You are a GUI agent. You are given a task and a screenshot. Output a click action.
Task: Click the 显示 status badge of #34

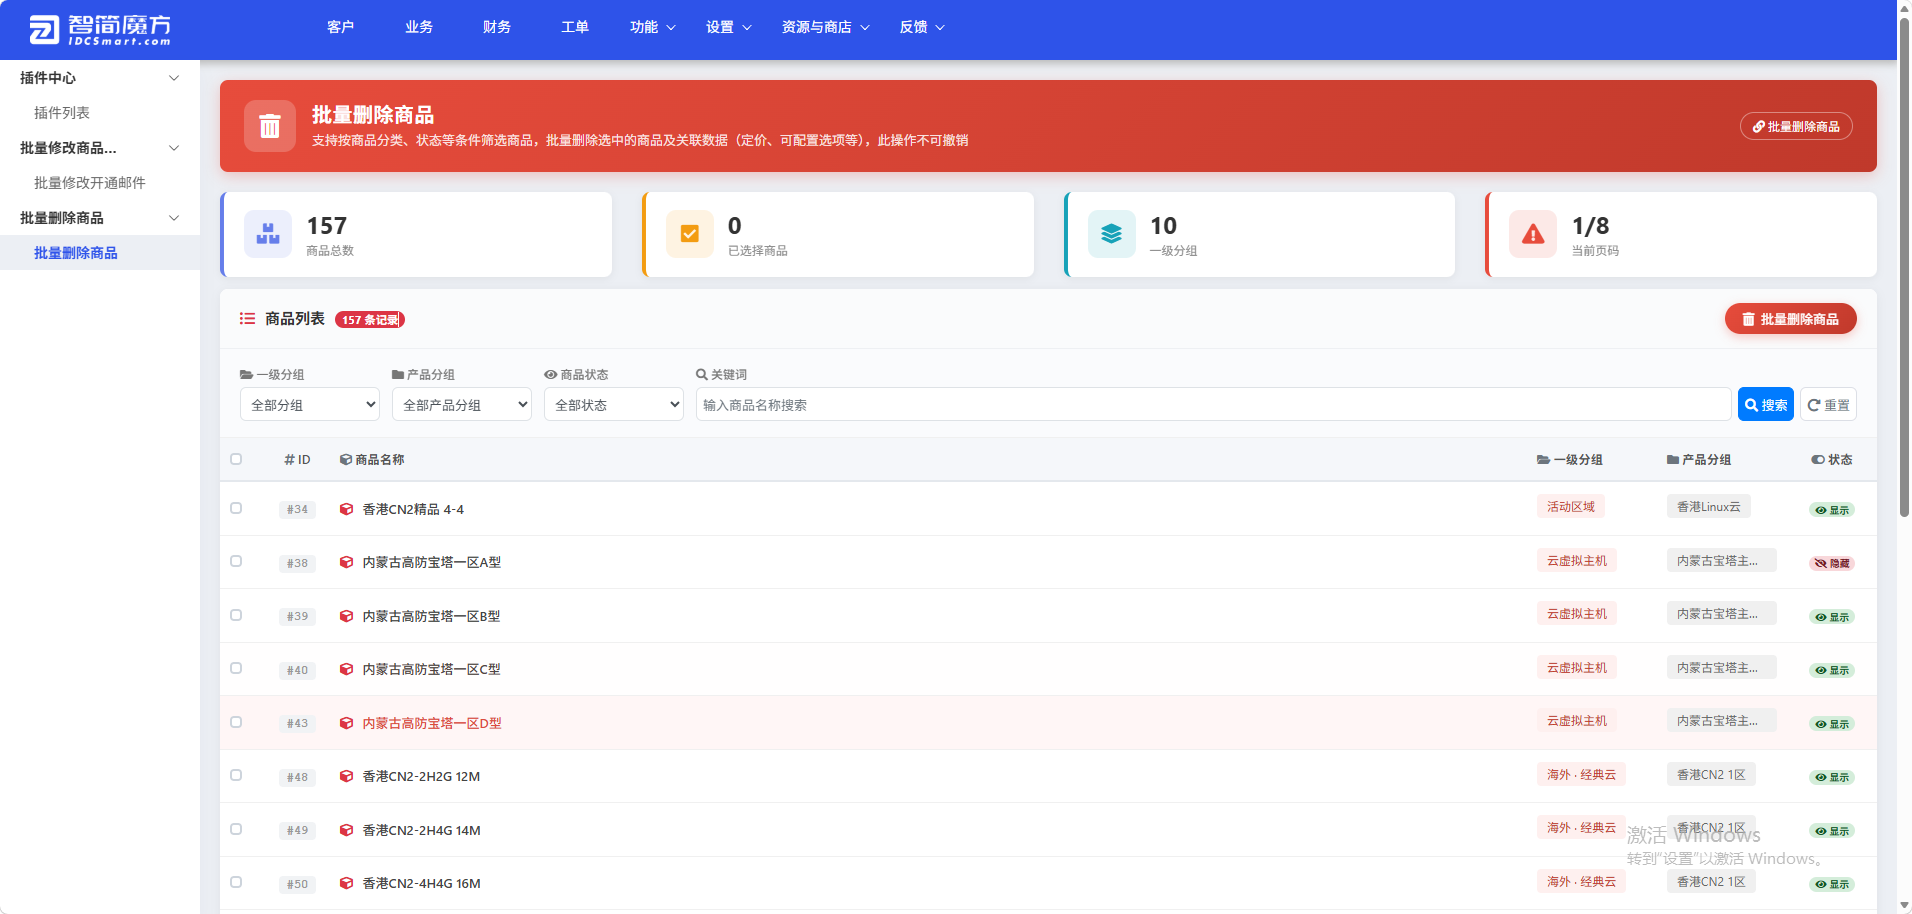[x=1832, y=510]
